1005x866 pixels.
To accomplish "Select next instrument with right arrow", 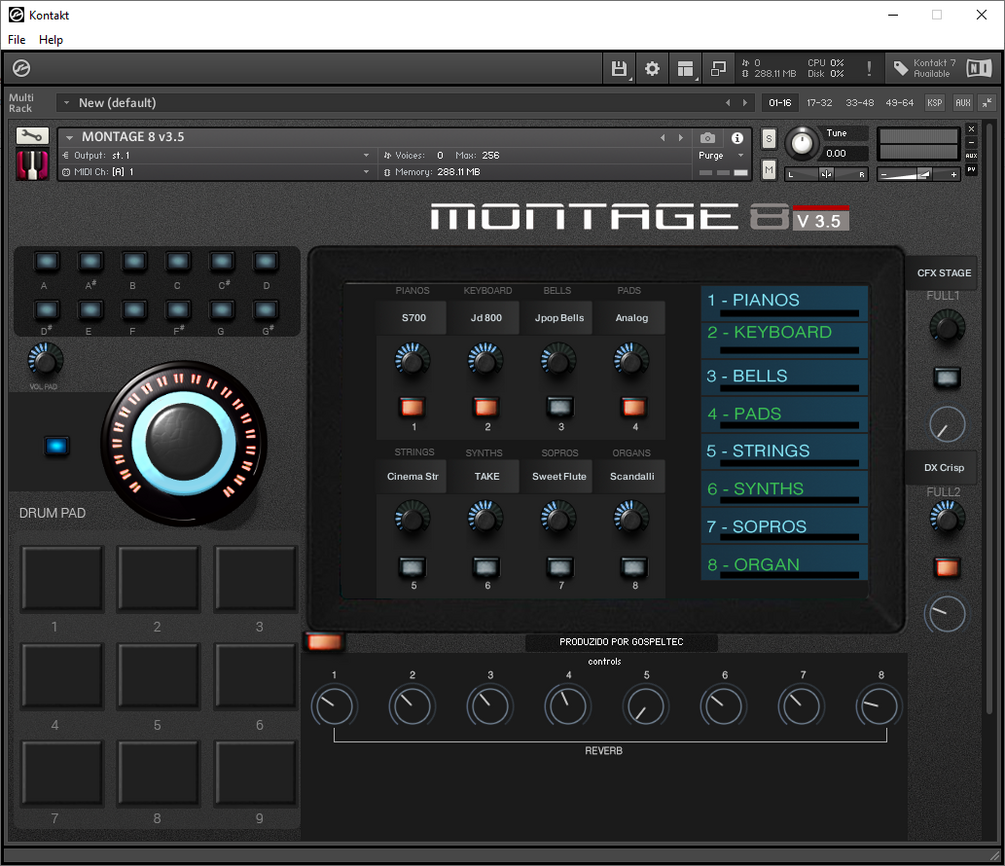I will 681,138.
